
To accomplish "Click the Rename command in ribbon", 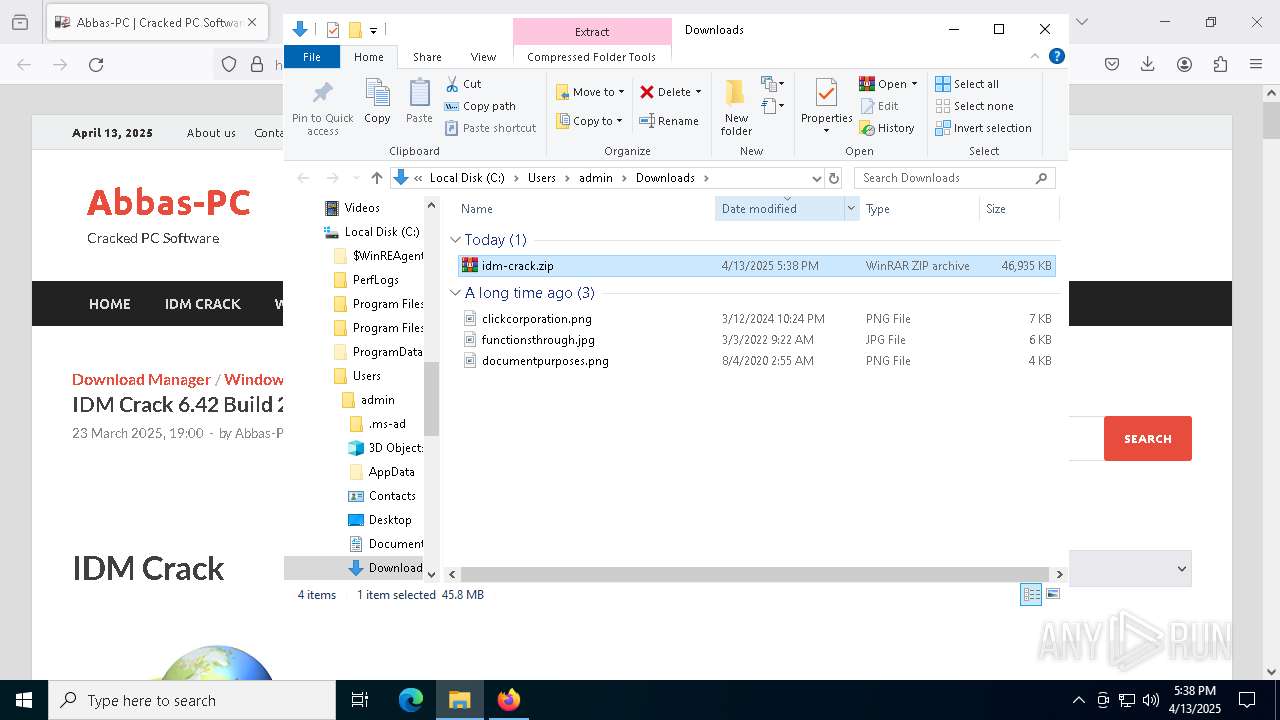I will click(669, 121).
